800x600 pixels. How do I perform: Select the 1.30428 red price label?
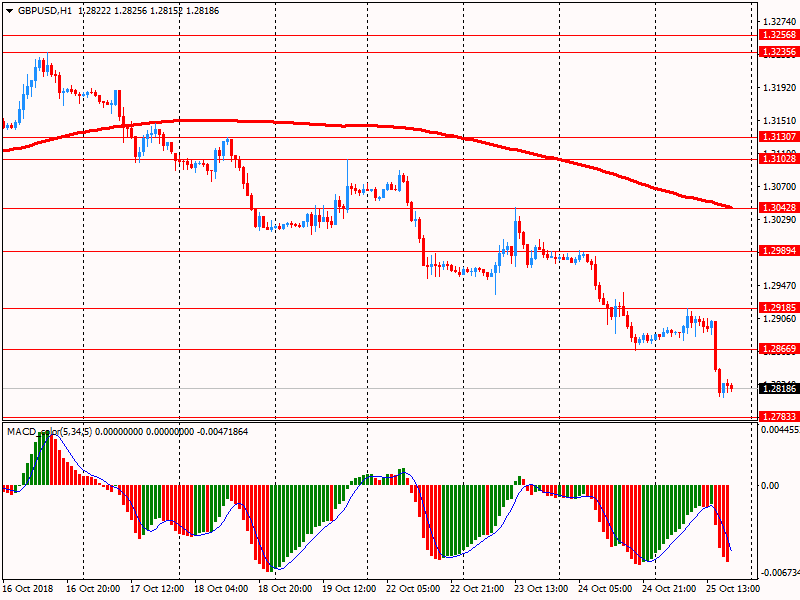tap(778, 207)
